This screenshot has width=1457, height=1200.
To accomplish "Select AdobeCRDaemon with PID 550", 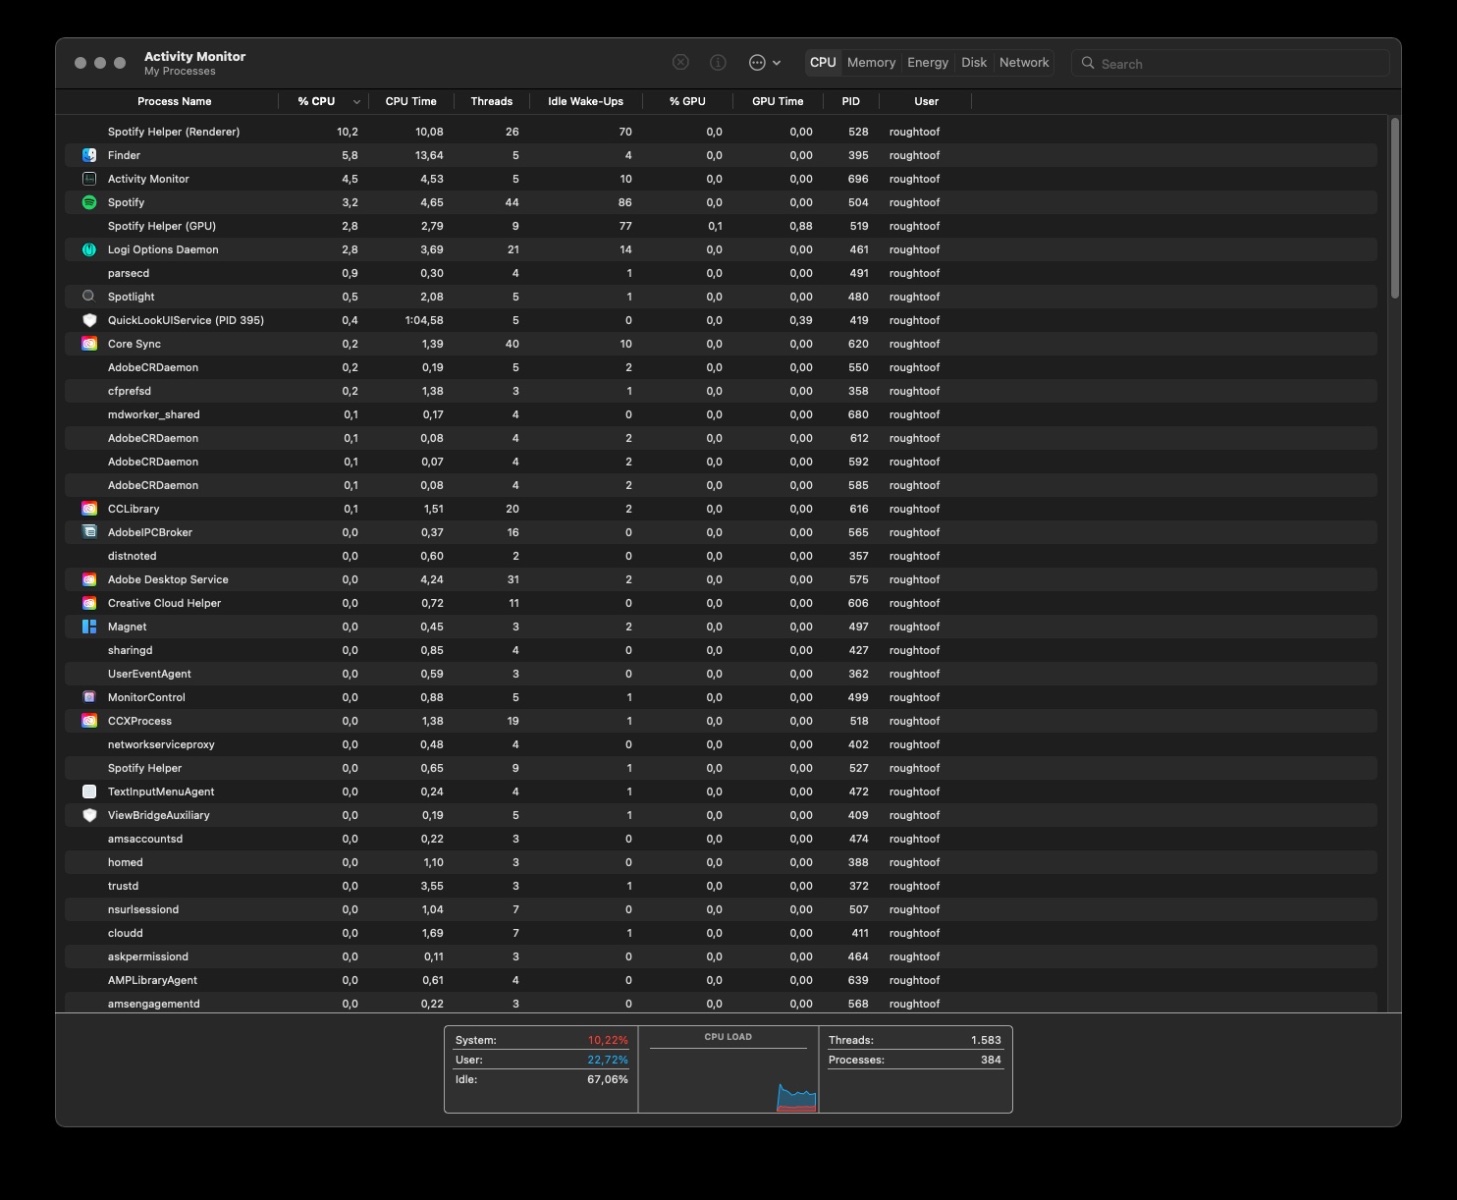I will [721, 367].
